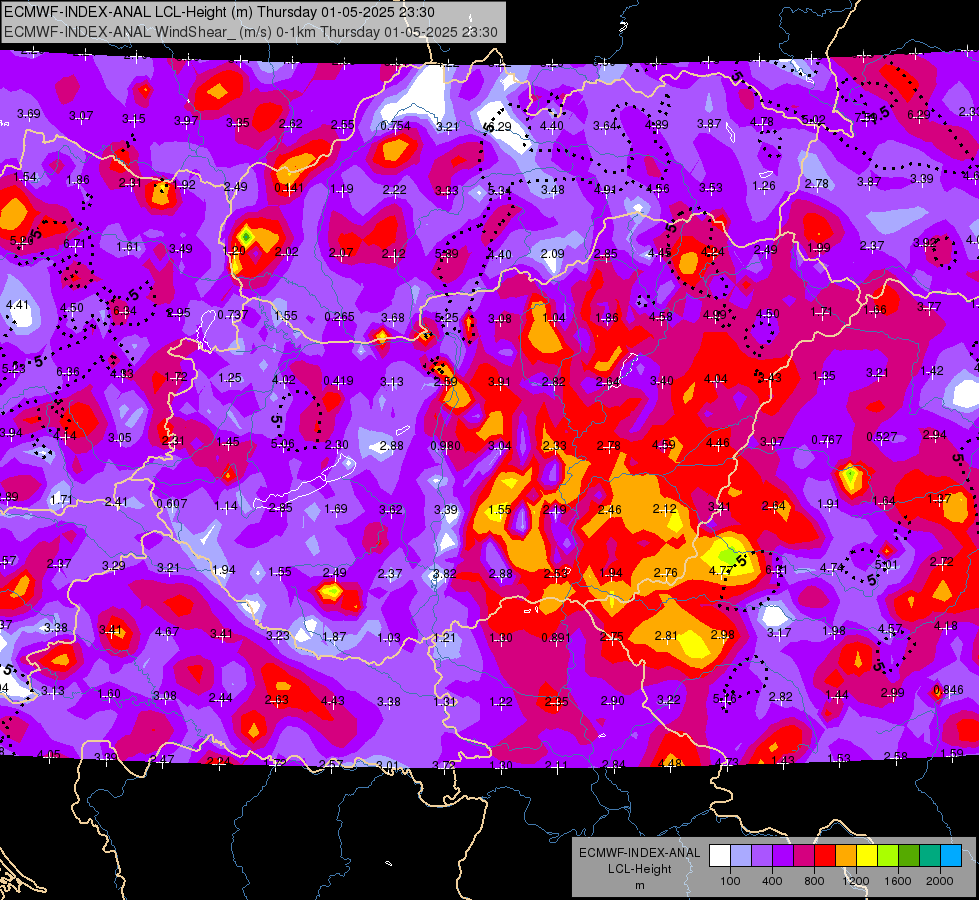Click wind shear value 0.527
979x900 pixels.
(882, 437)
